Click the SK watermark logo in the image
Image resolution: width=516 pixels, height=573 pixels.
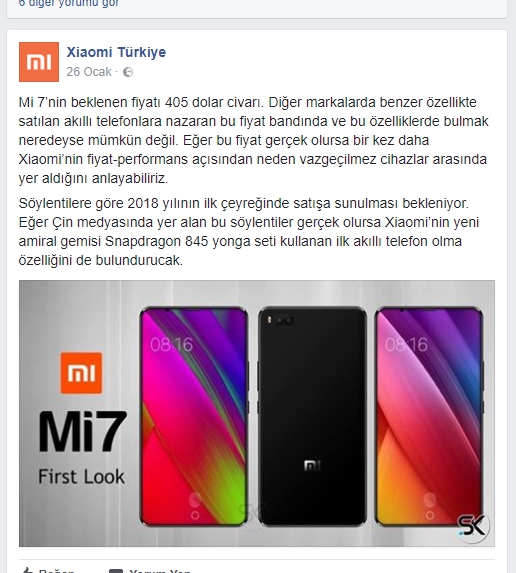pyautogui.click(x=472, y=527)
